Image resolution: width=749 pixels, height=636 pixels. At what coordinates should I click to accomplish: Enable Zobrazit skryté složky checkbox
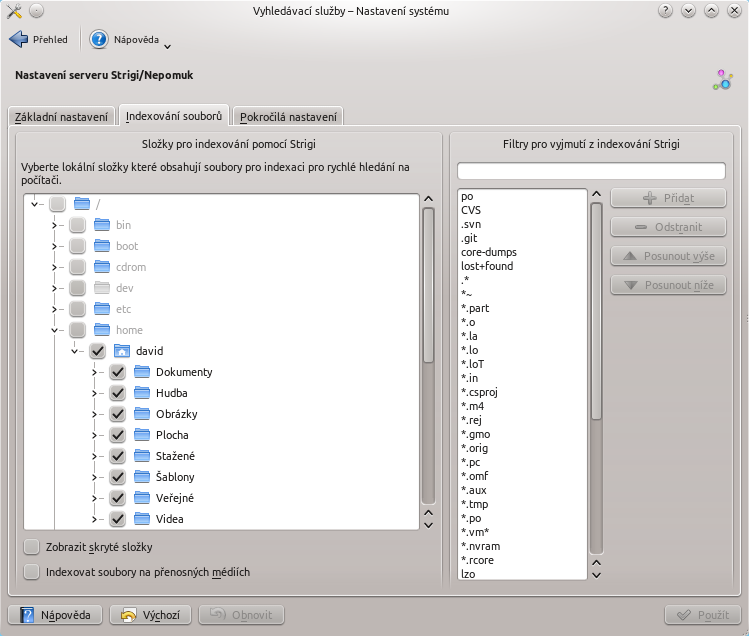click(x=32, y=547)
